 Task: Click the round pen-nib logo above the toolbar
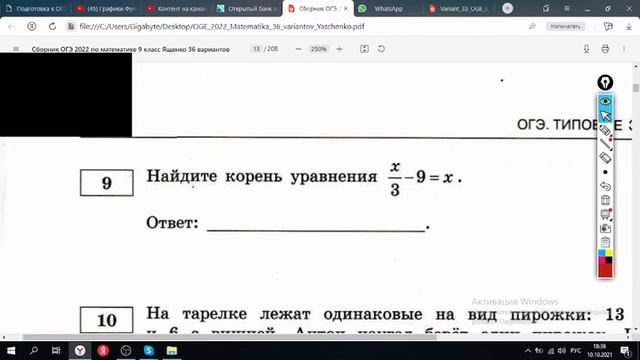click(605, 82)
